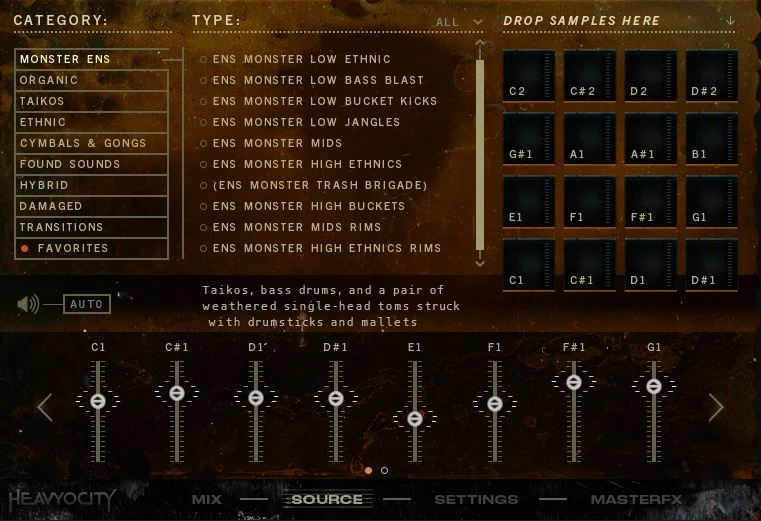This screenshot has height=521, width=761.
Task: Select the D#2 sample pad
Action: pos(711,75)
